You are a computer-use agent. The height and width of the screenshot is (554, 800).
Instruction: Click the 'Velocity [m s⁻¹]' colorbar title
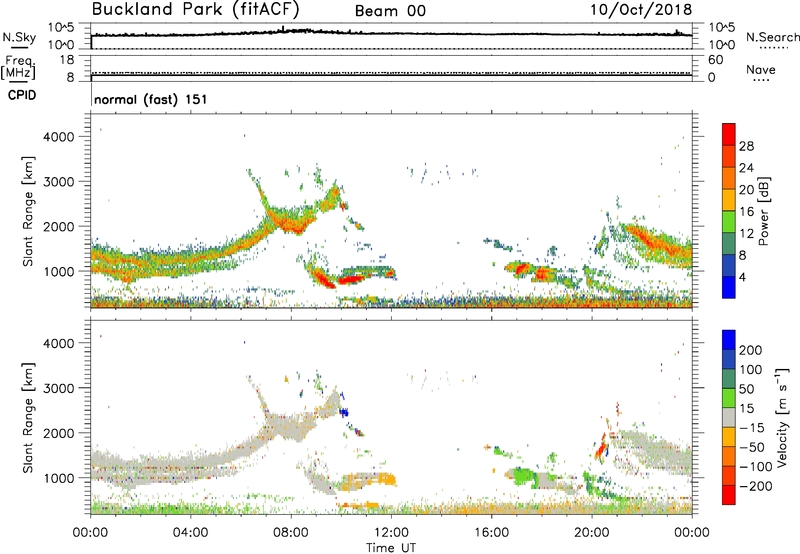pyautogui.click(x=781, y=417)
